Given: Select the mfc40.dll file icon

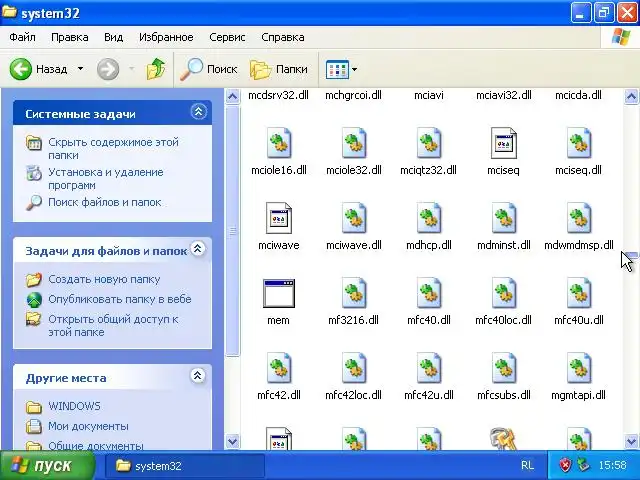Looking at the screenshot, I should click(x=429, y=293).
